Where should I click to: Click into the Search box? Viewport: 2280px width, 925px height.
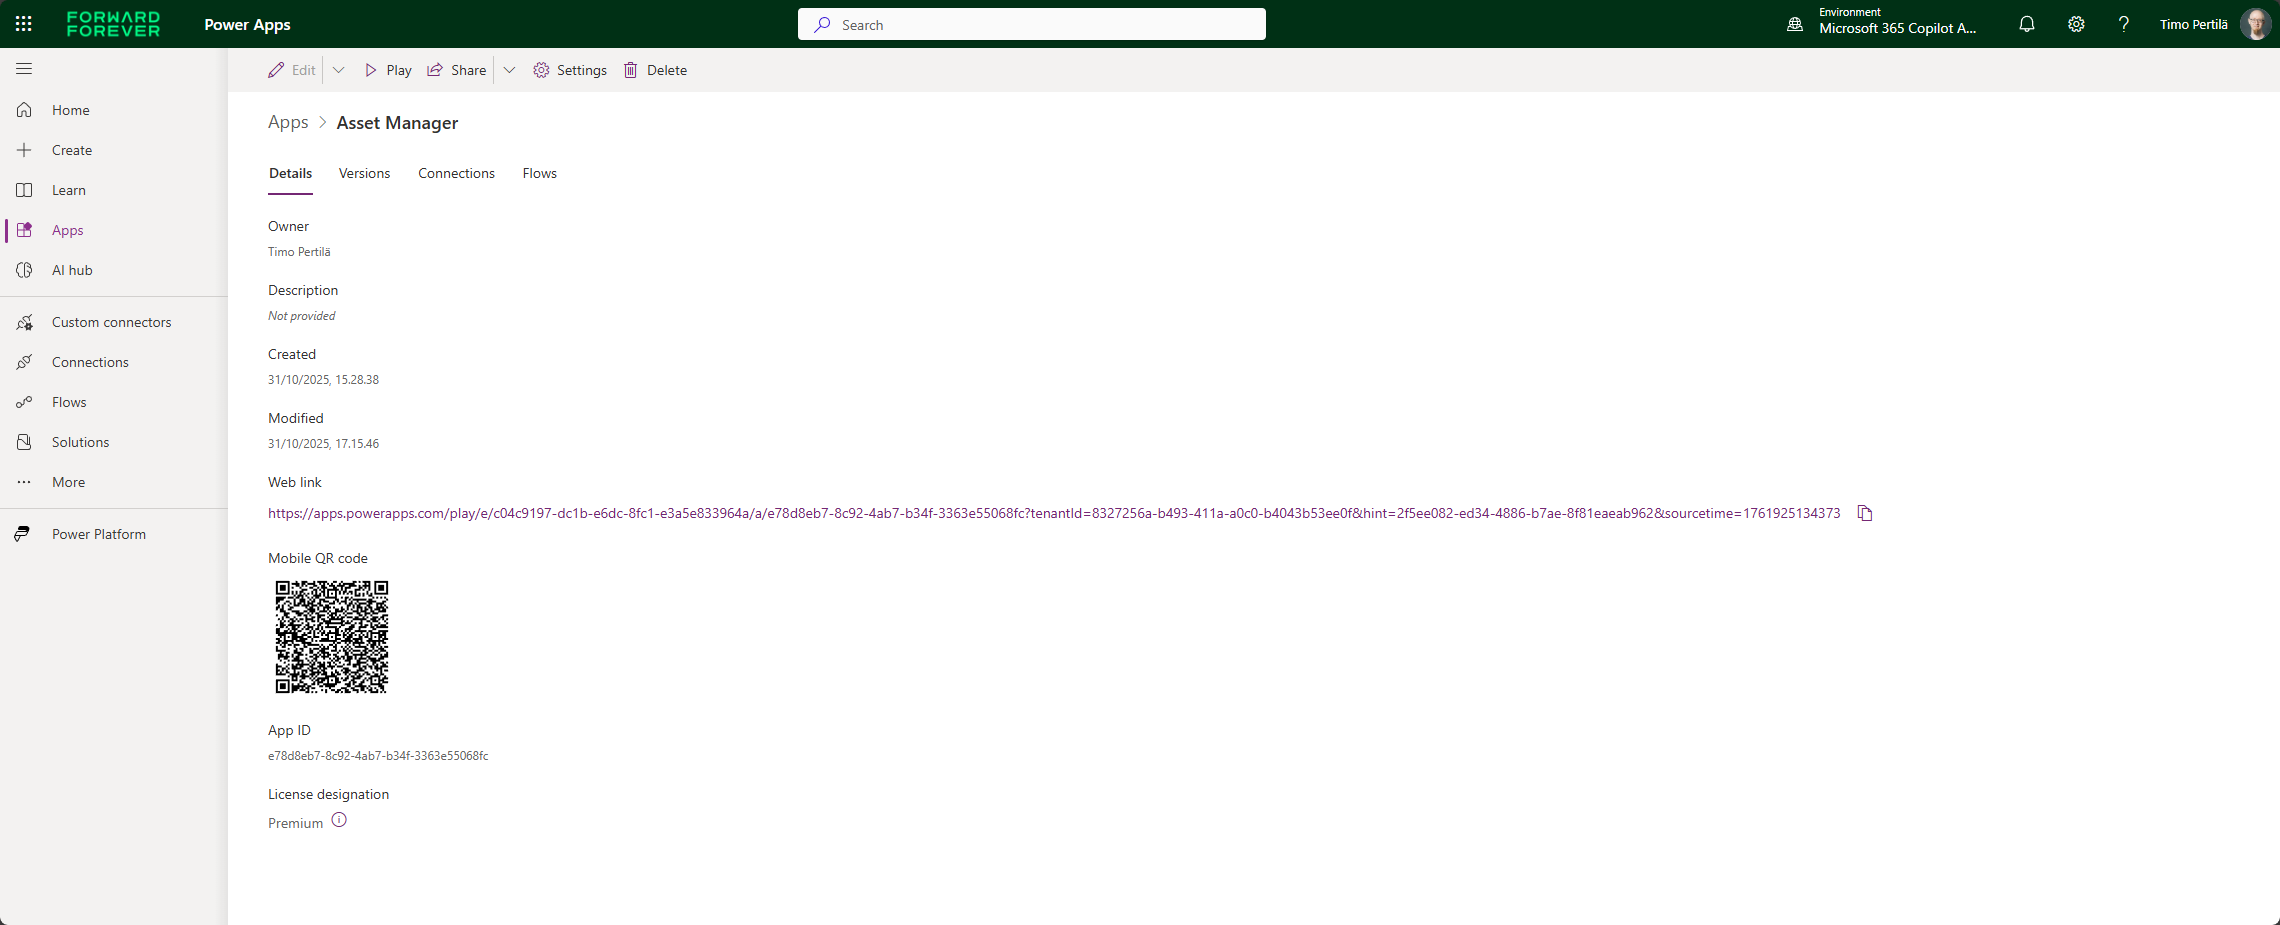pos(1031,25)
